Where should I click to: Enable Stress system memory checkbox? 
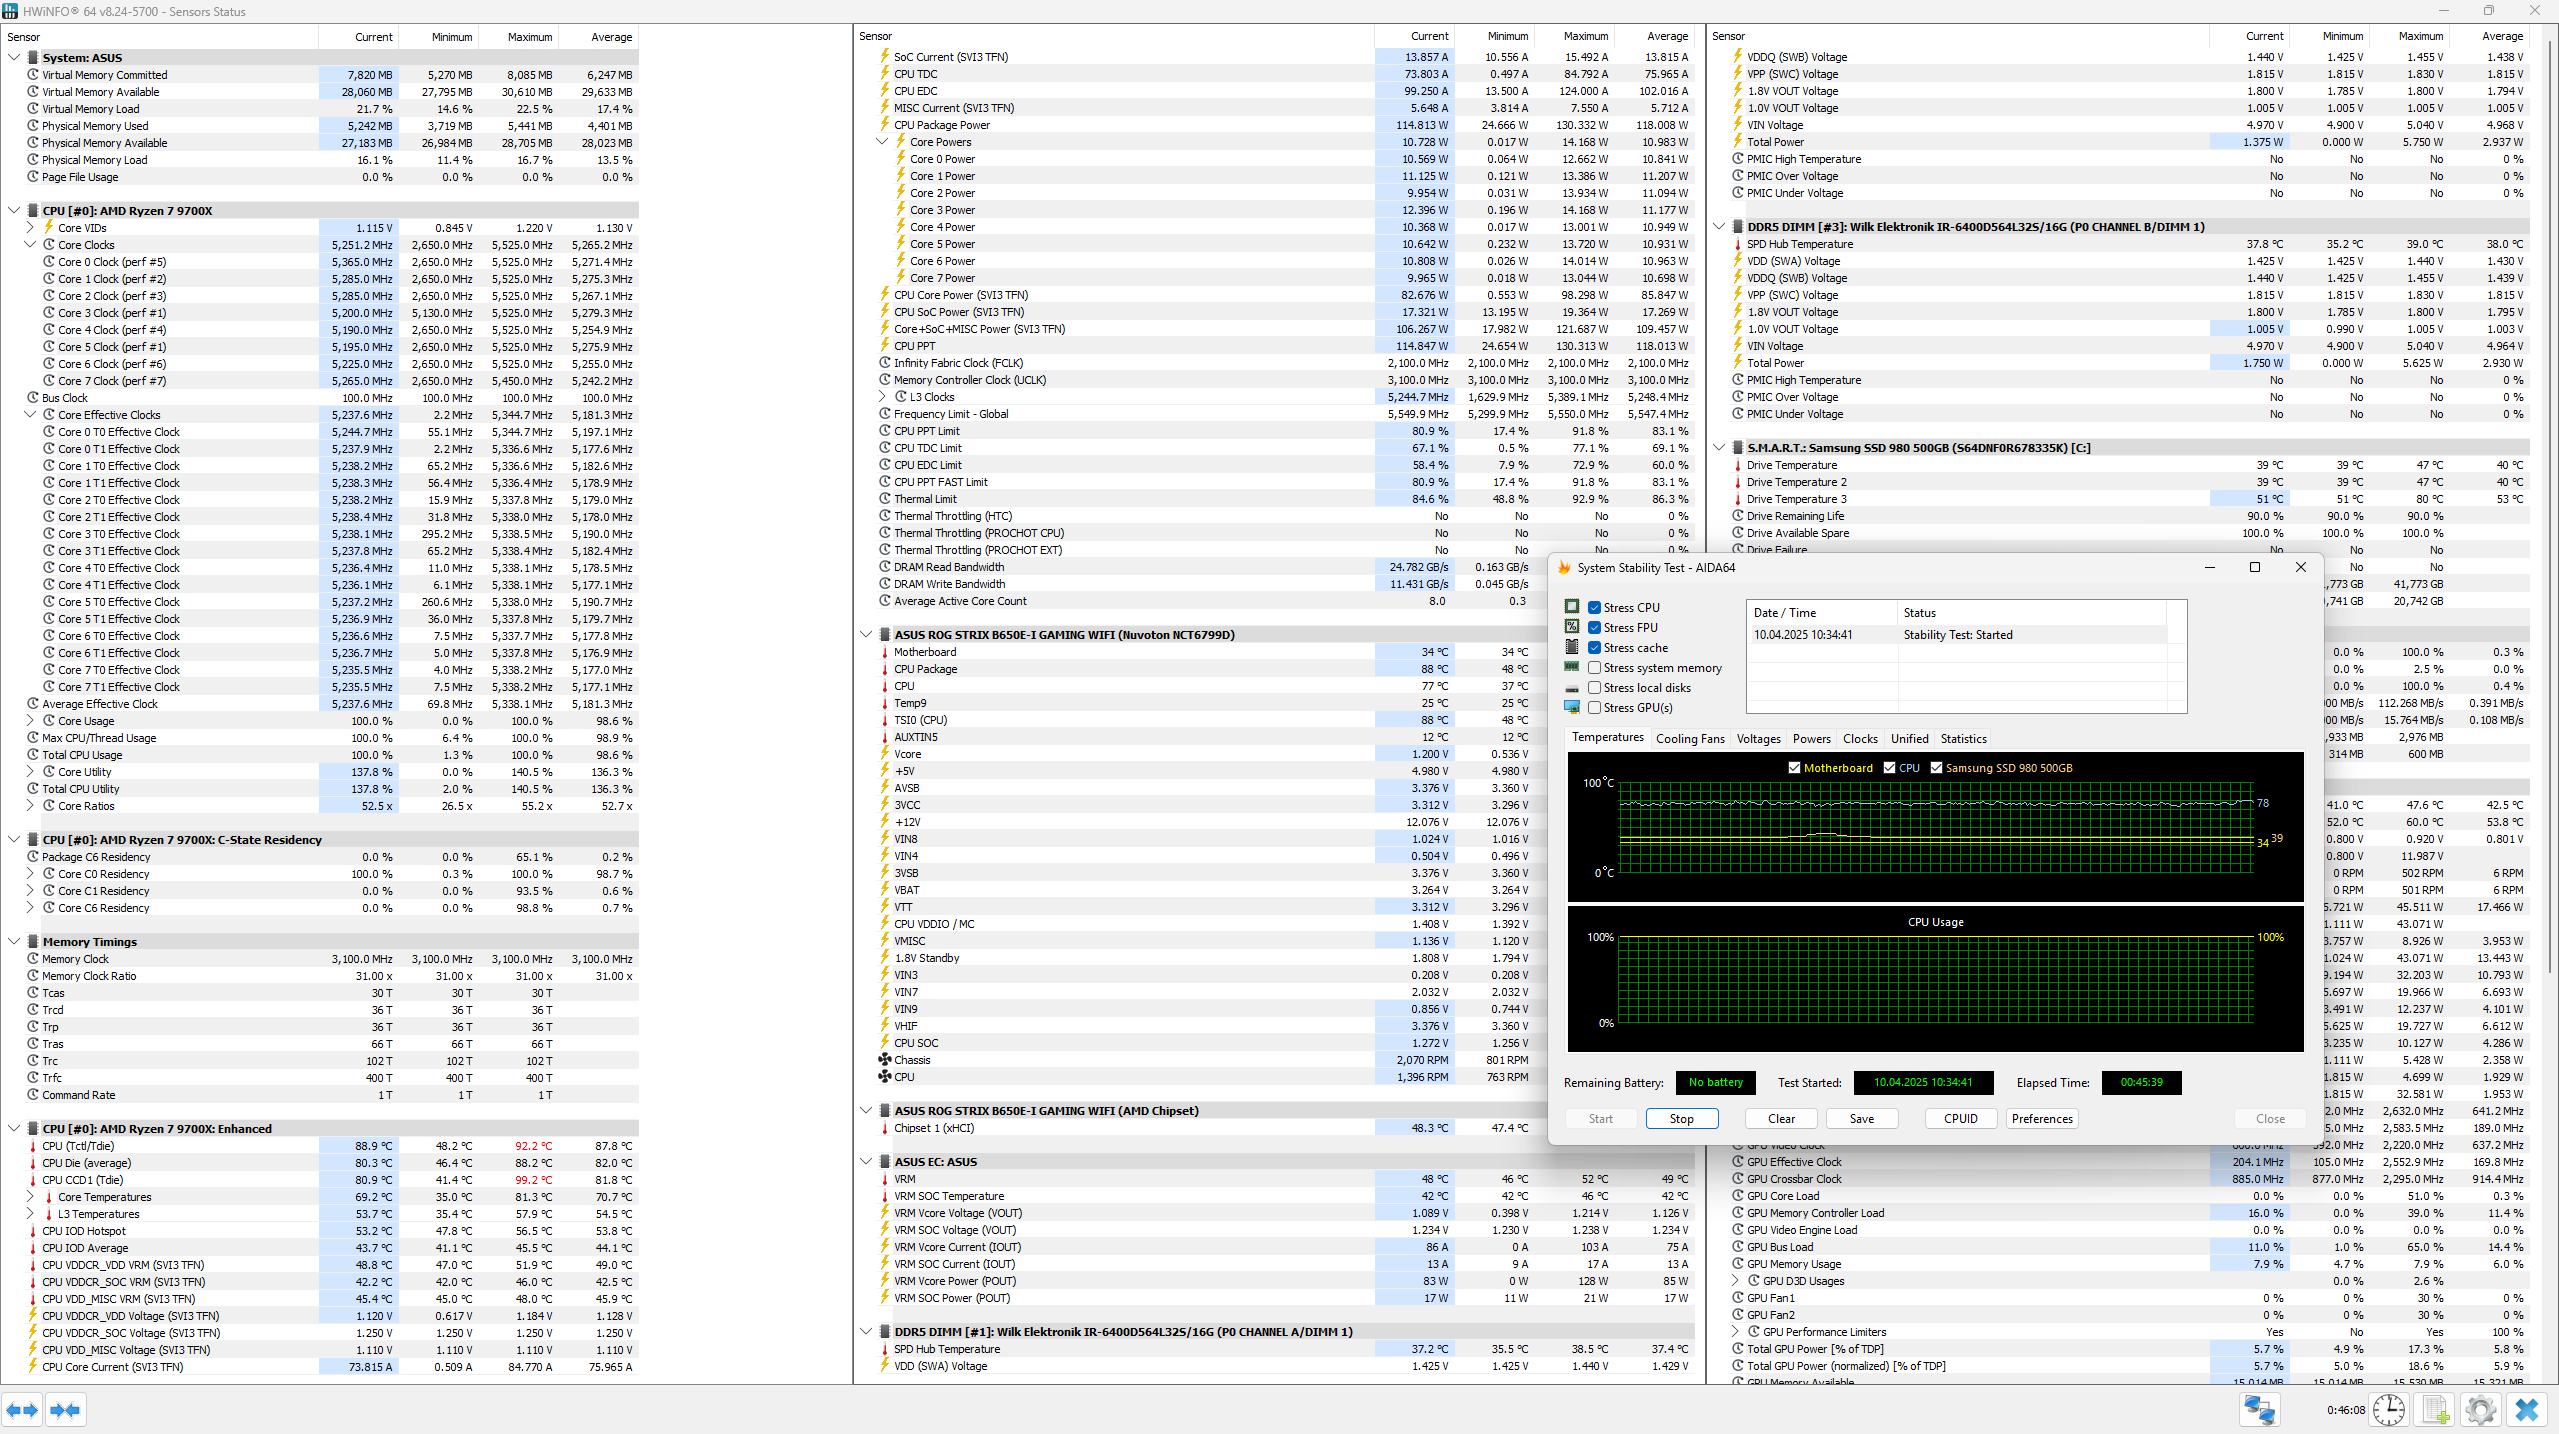(1594, 667)
